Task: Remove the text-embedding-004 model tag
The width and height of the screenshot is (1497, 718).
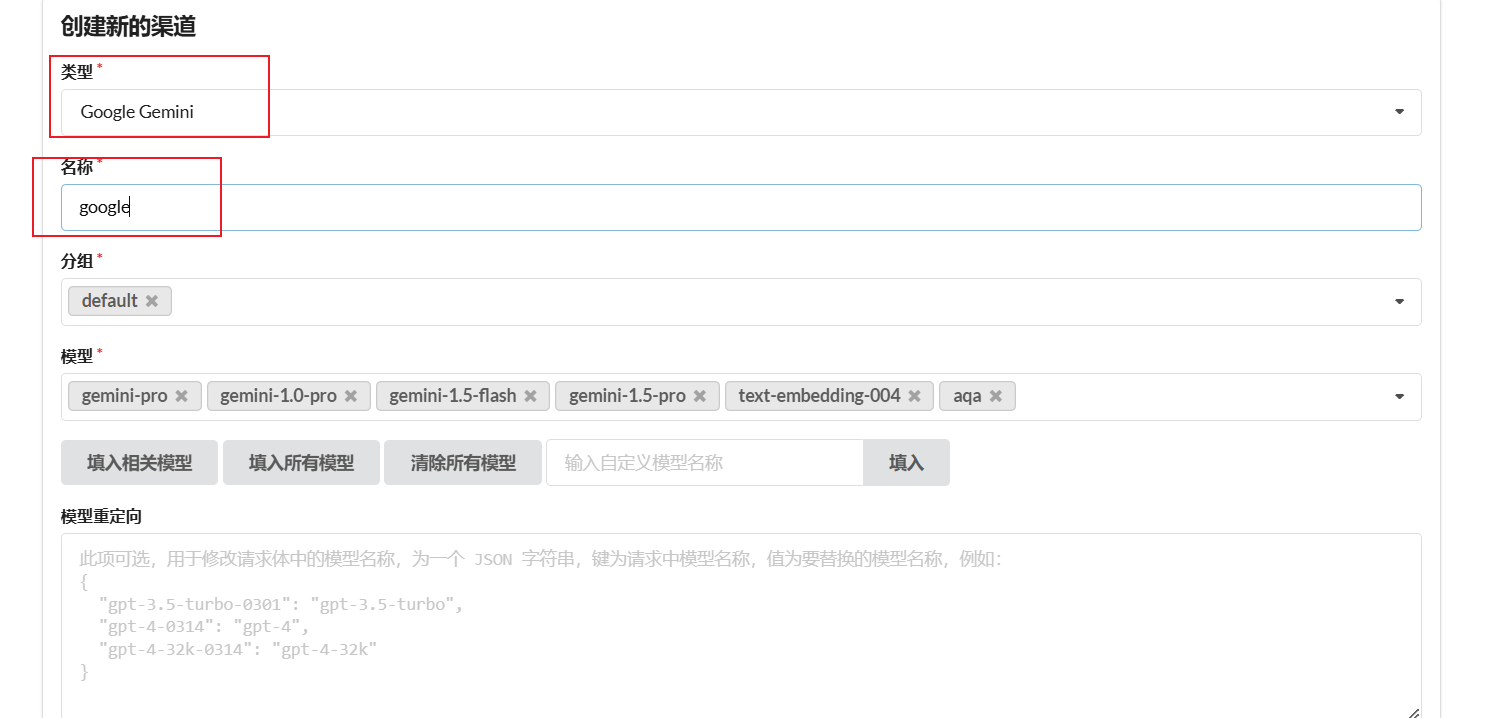Action: (914, 395)
